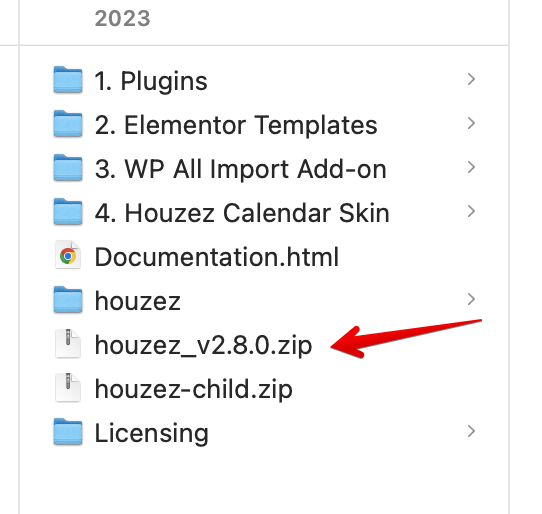542x514 pixels.
Task: Click the zip icon for houzez-child.zip
Action: 68,387
